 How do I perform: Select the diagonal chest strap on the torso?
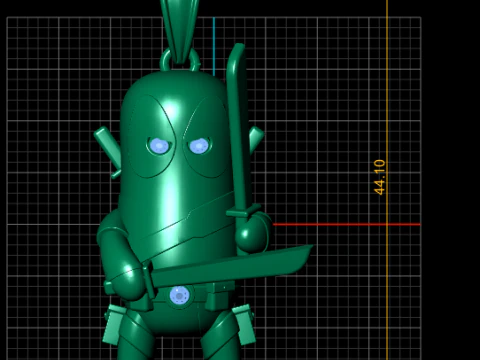[x=187, y=227]
